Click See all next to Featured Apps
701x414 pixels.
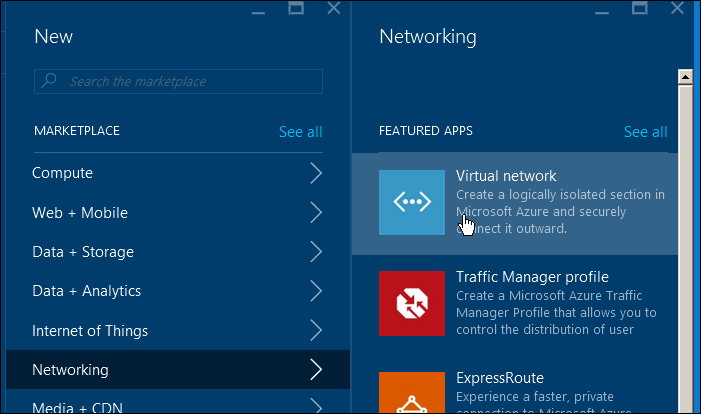[x=646, y=131]
